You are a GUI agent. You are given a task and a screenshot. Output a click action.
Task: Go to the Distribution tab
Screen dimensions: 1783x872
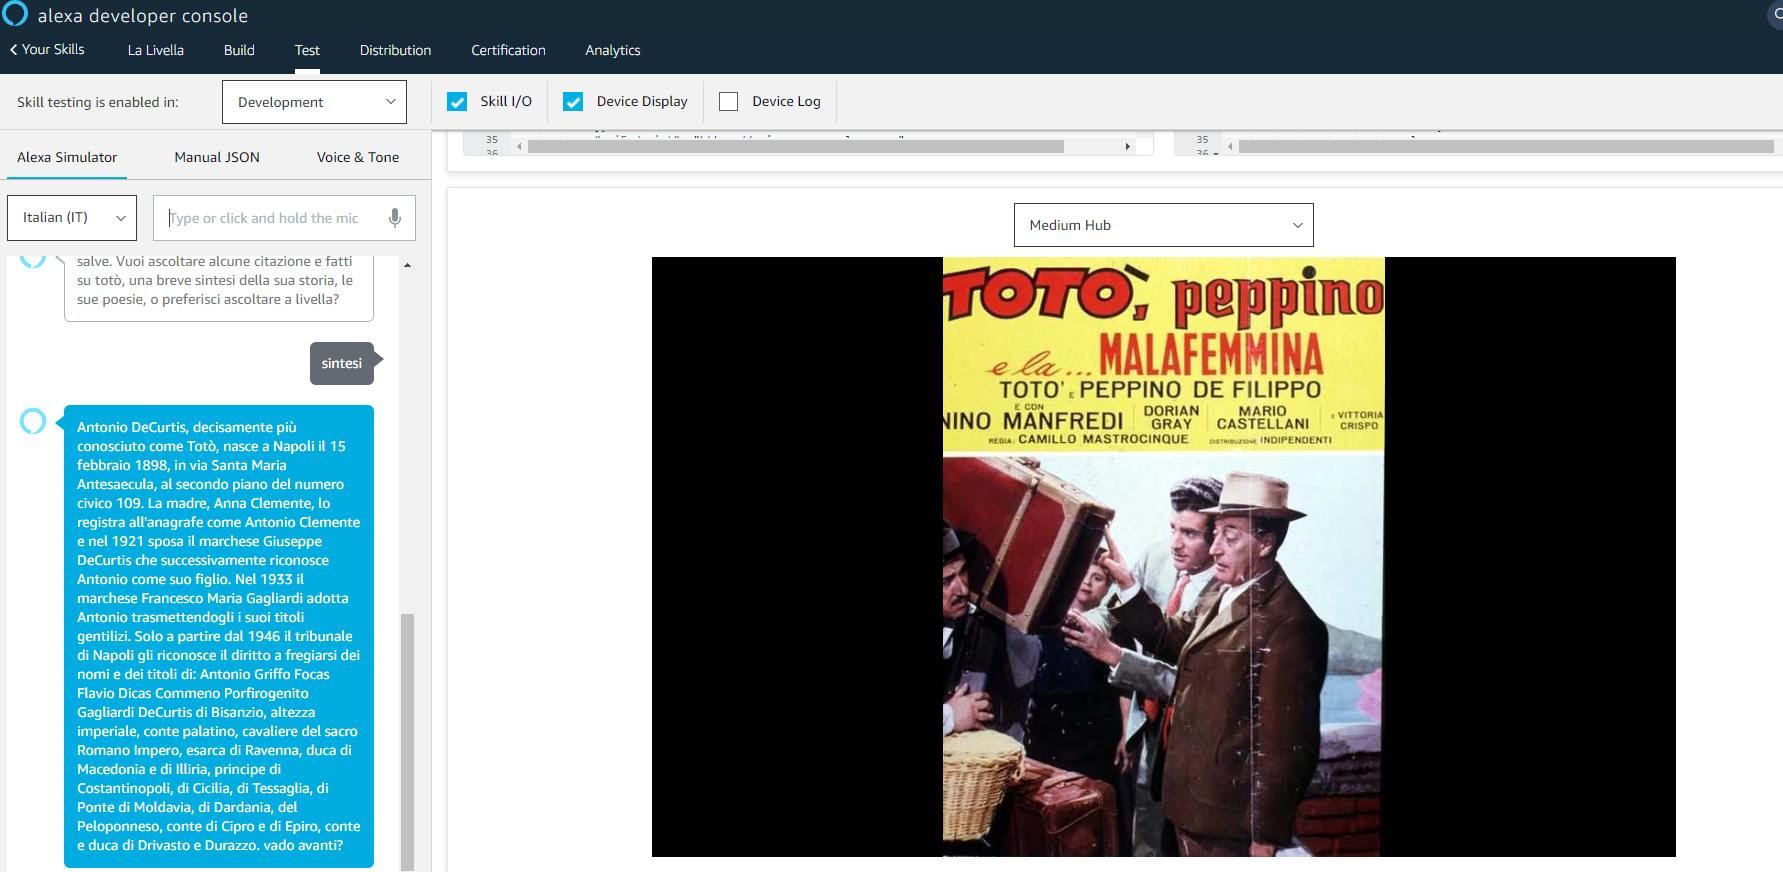point(395,50)
